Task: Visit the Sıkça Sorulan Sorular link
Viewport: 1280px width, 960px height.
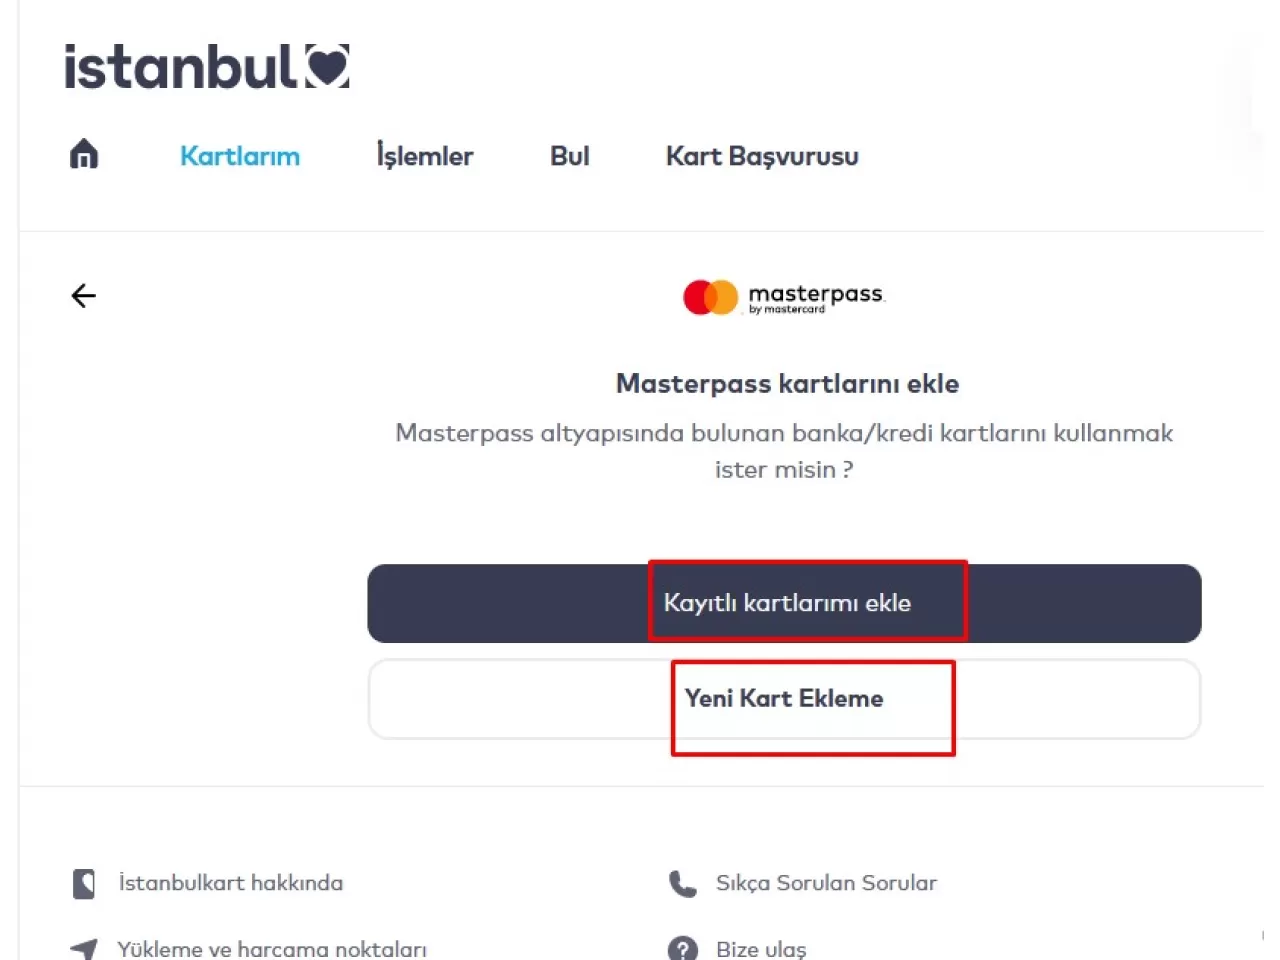Action: coord(826,883)
